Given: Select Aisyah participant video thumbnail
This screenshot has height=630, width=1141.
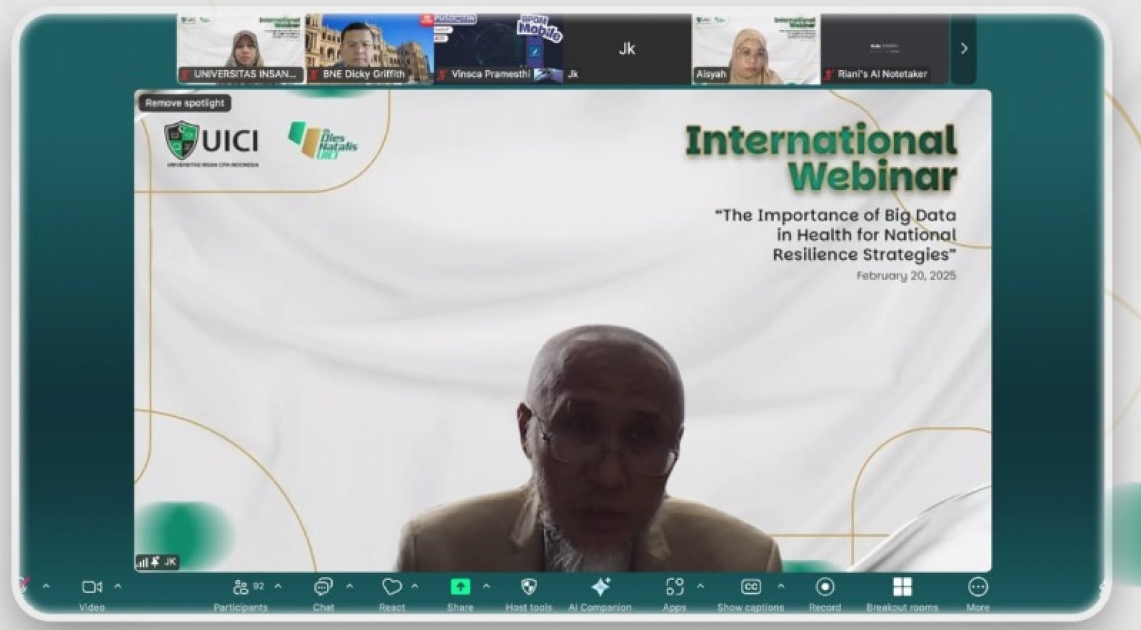Looking at the screenshot, I should 755,48.
